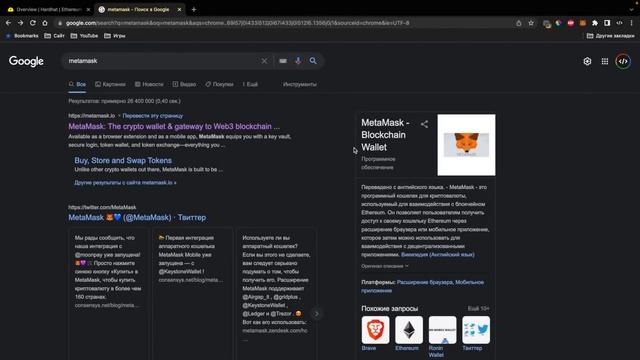Open Buy, Store and Swap Tokens link
The height and width of the screenshot is (360, 640).
[x=123, y=160]
